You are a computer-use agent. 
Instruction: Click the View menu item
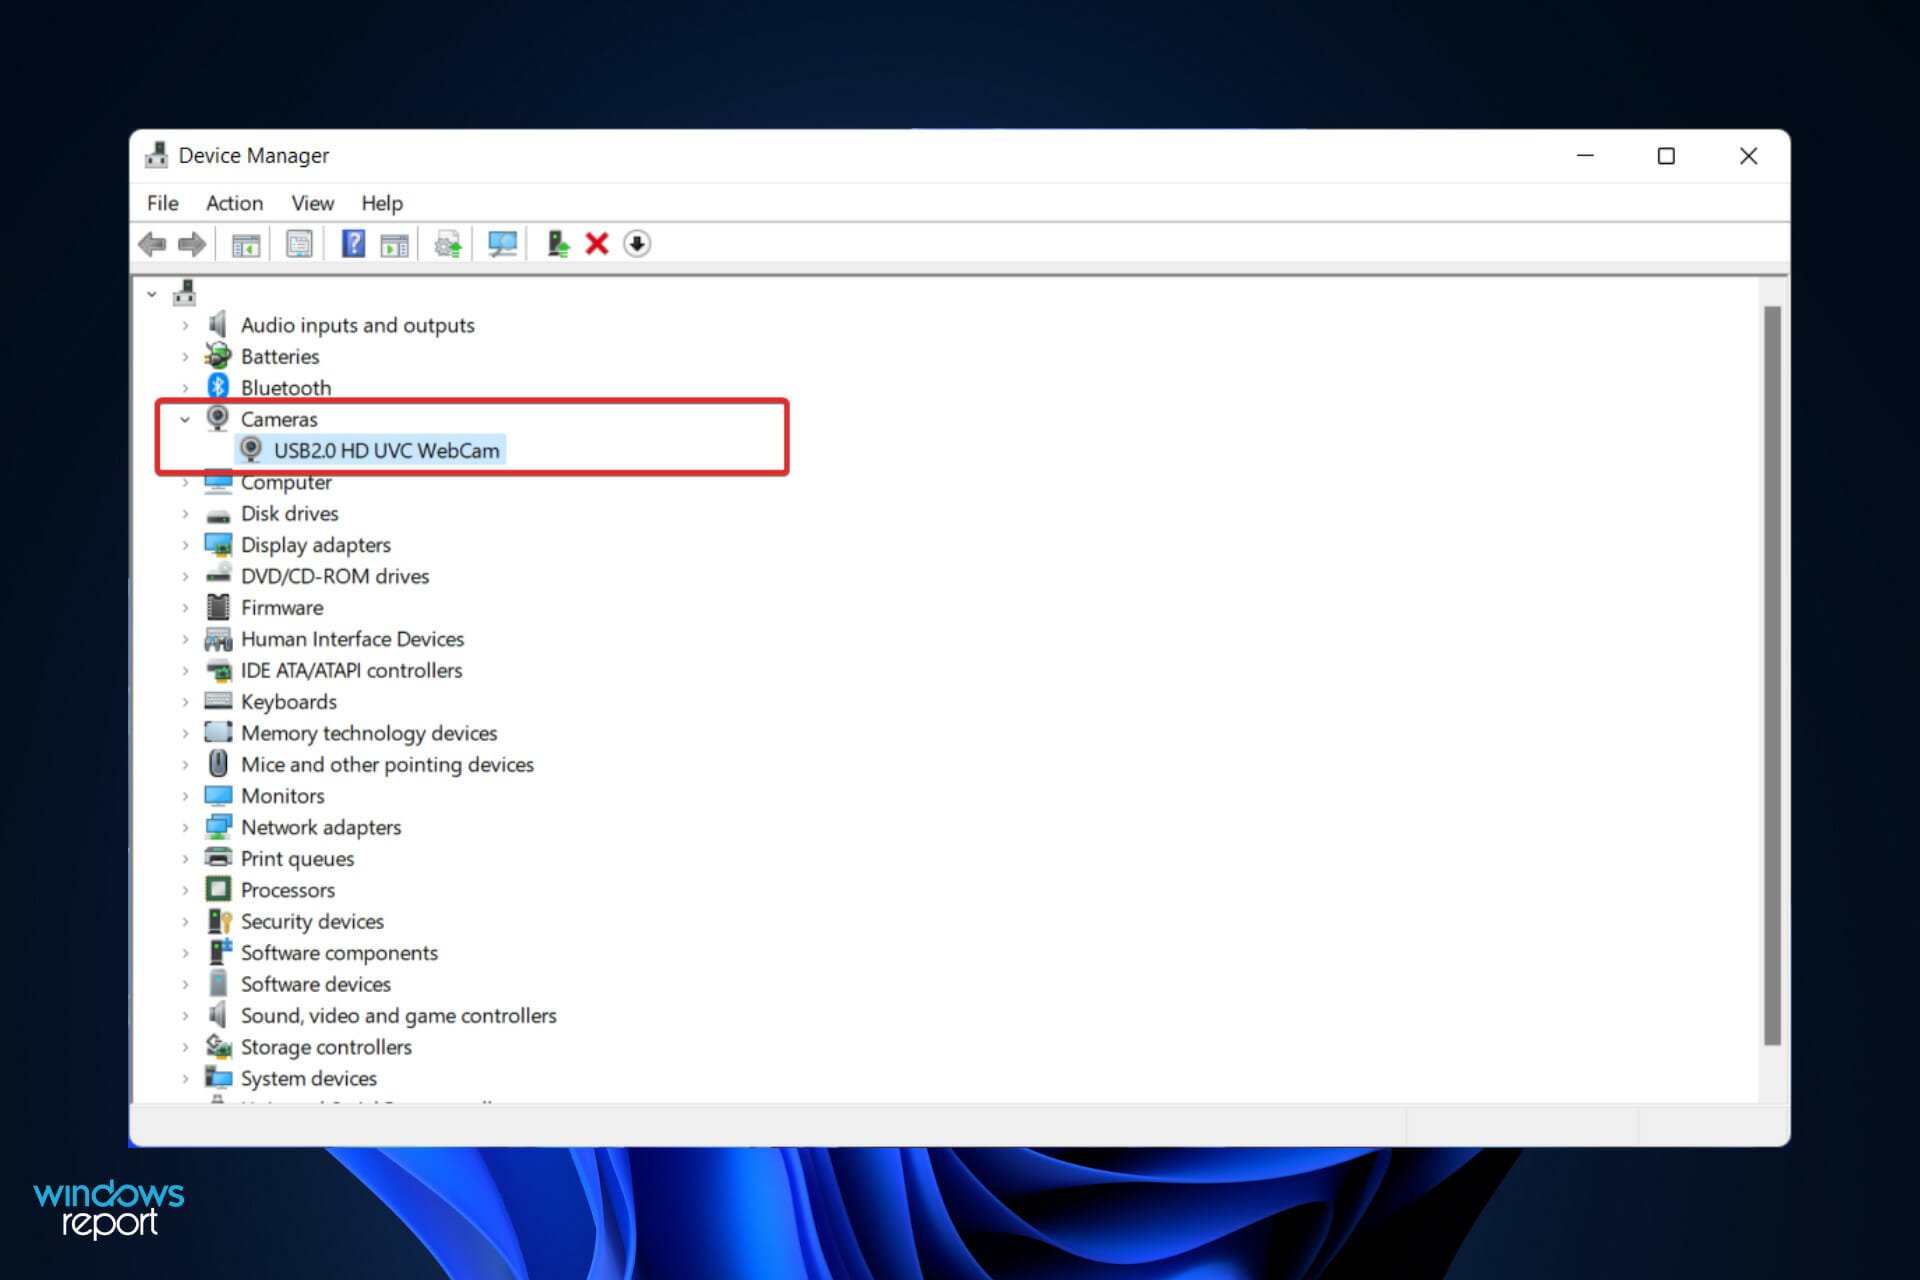(310, 203)
